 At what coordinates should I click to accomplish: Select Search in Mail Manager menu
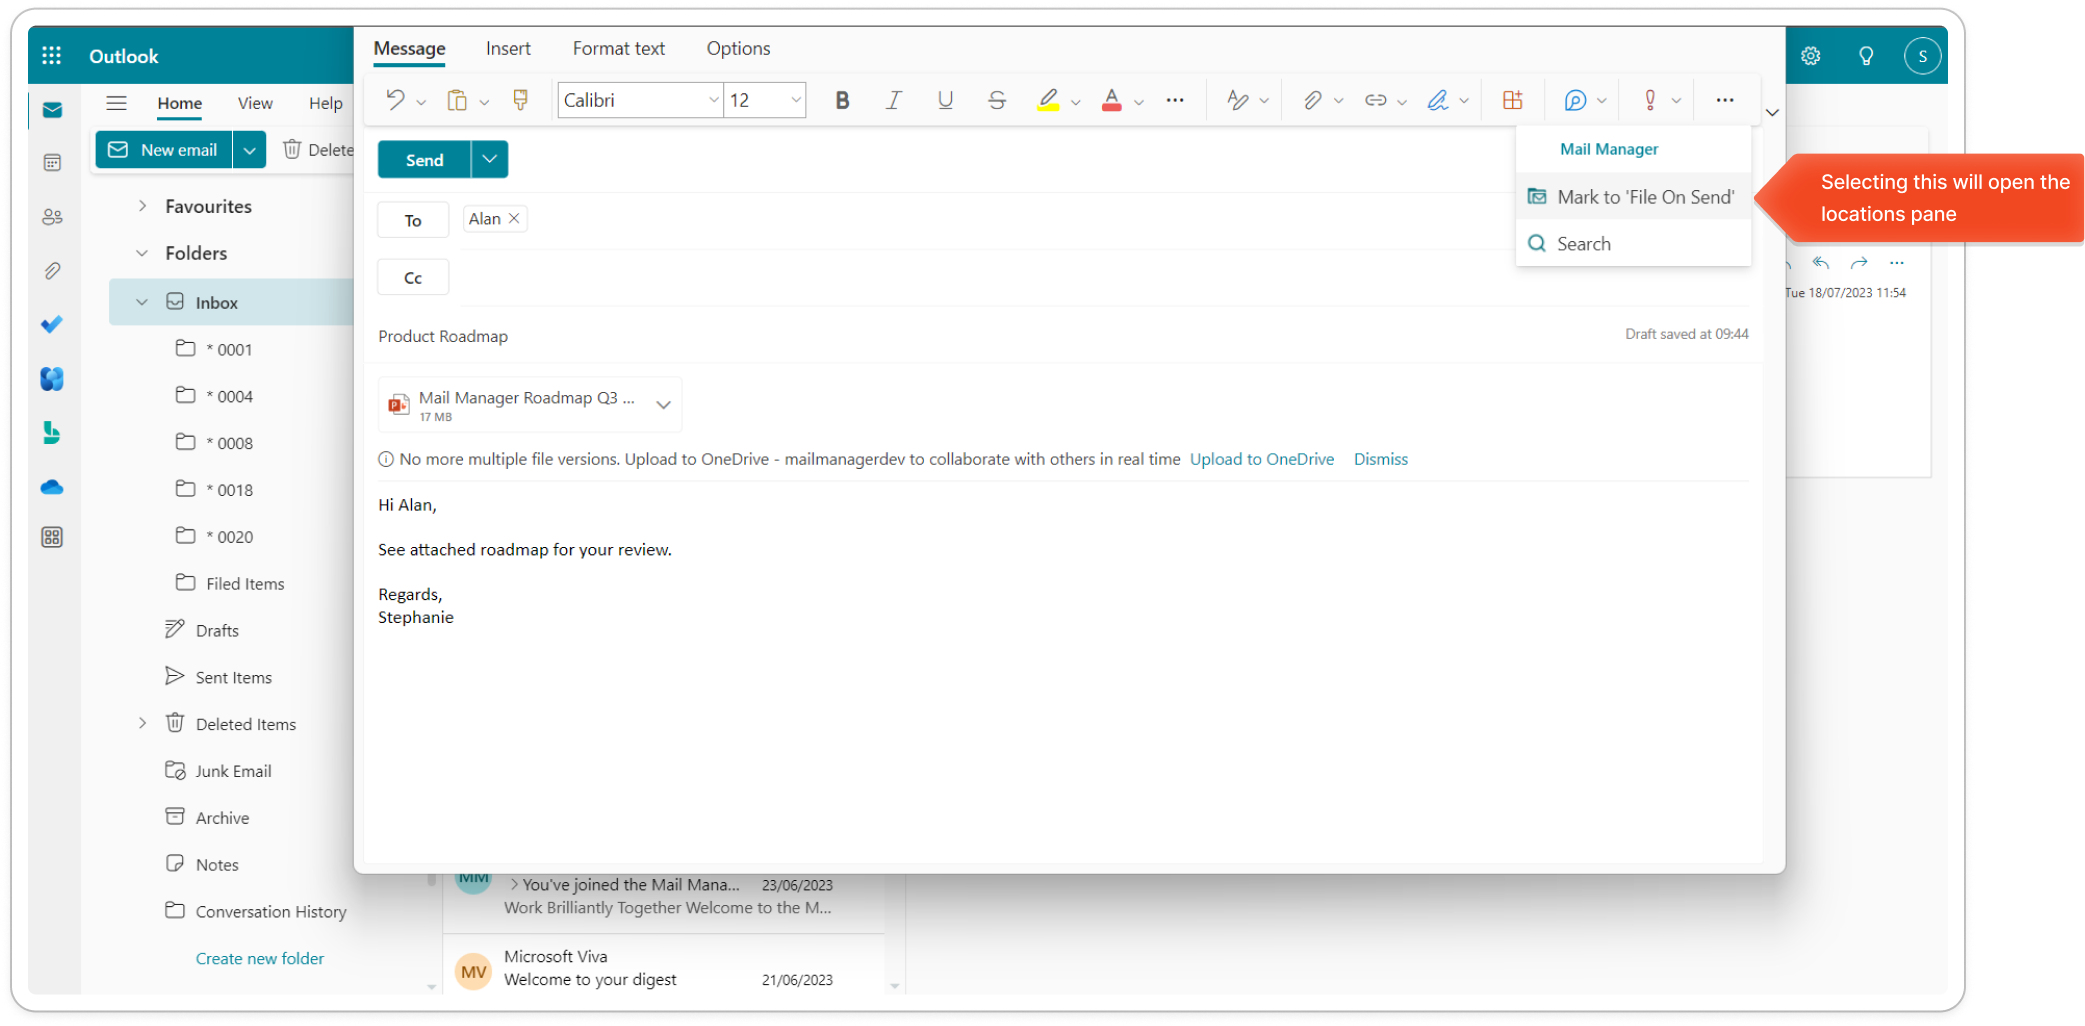[x=1634, y=244]
